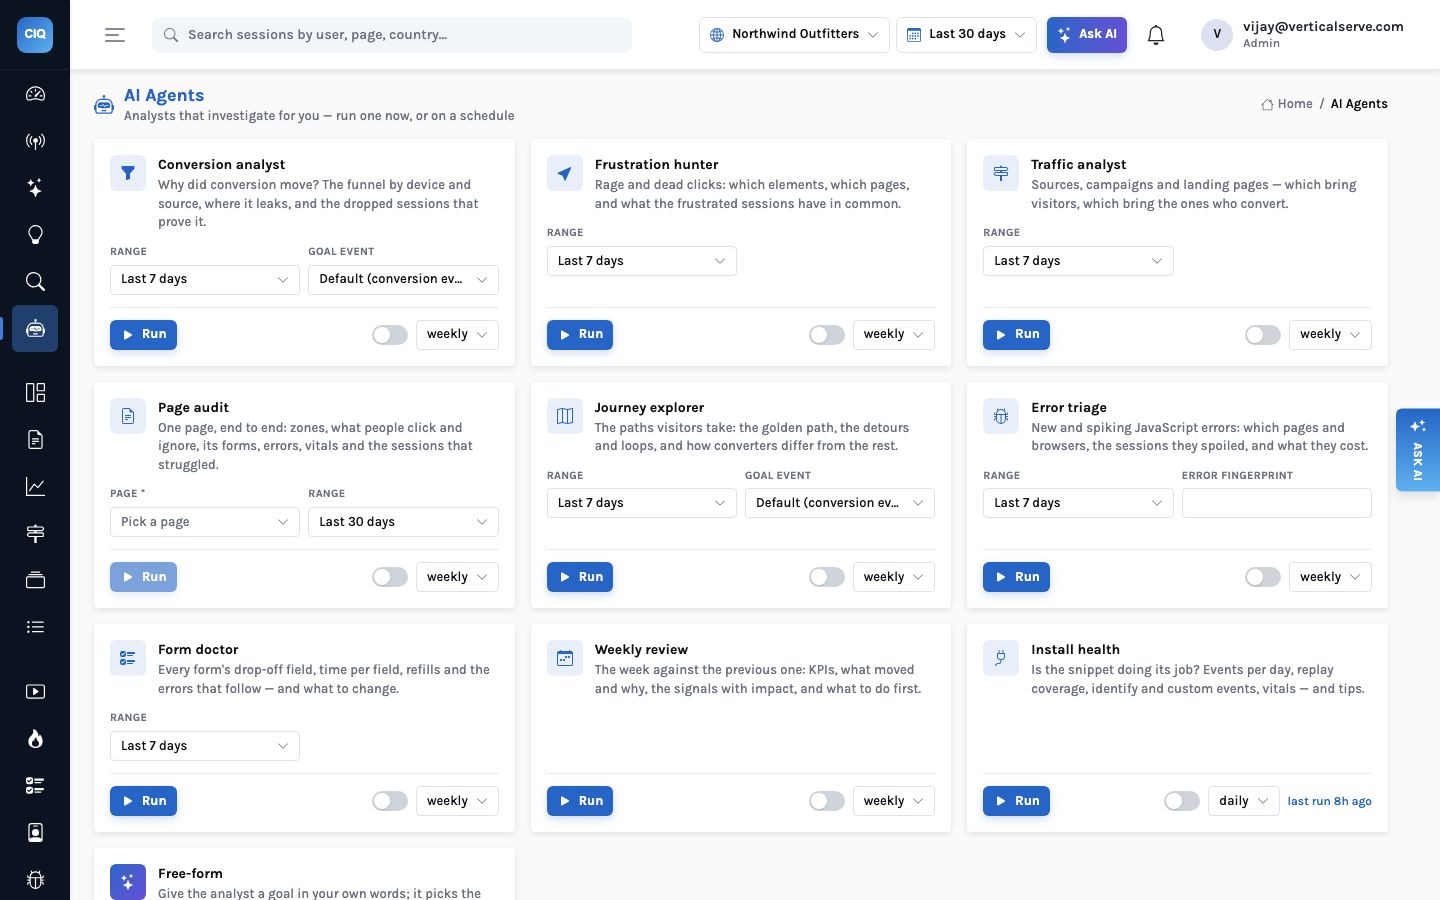Open the line chart icon in sidebar

pyautogui.click(x=35, y=486)
